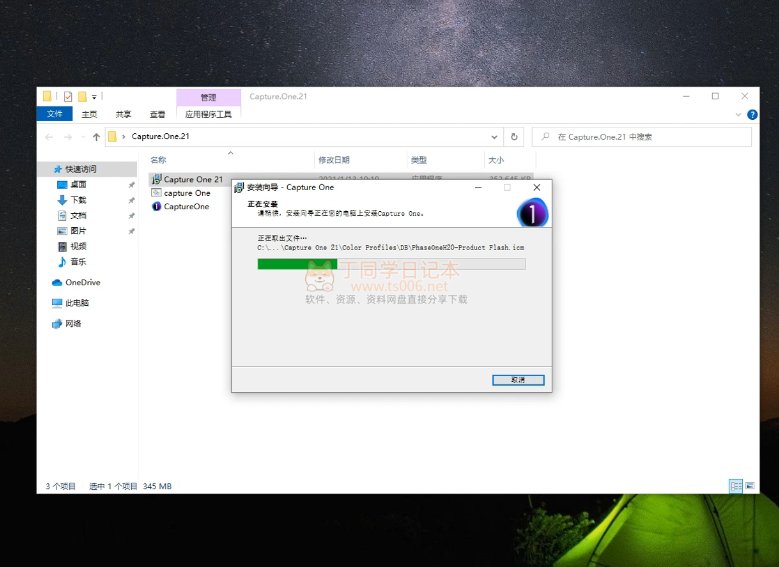
Task: Switch to details view layout icon
Action: pos(736,486)
